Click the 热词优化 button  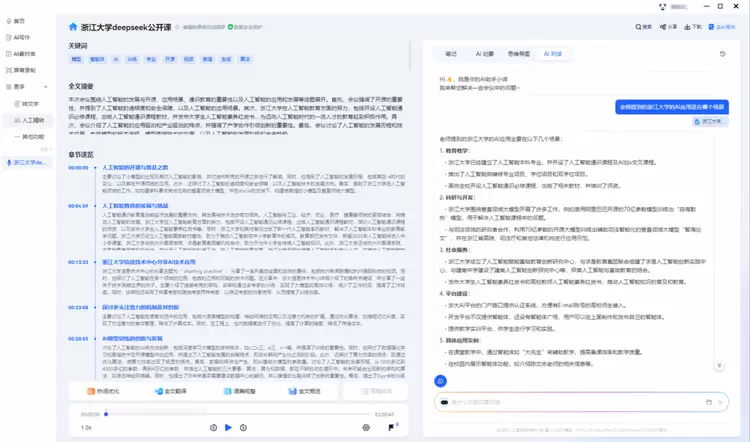[103, 391]
